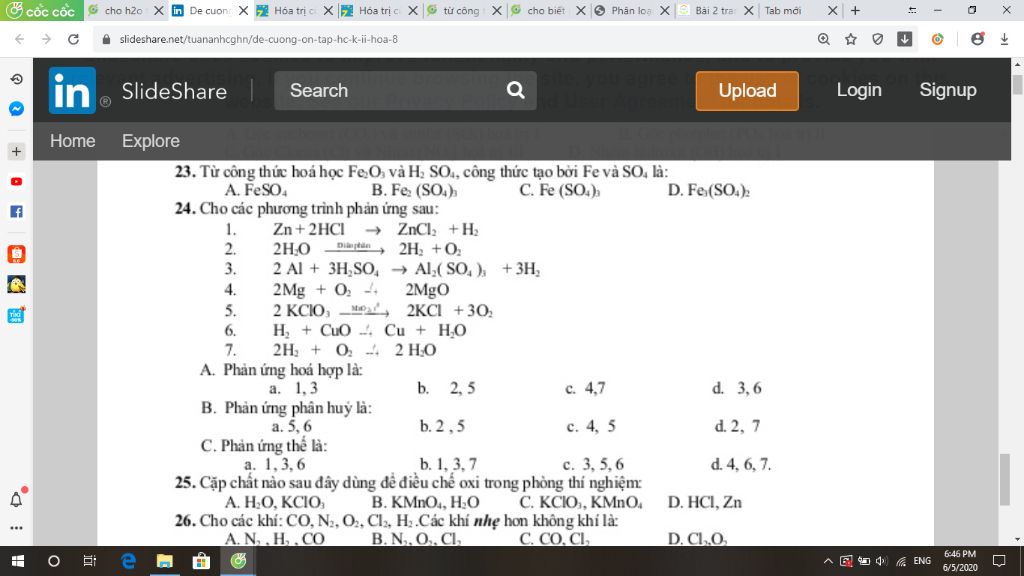Click the document viewer scrollbar
The width and height of the screenshot is (1024, 576).
click(x=1005, y=480)
